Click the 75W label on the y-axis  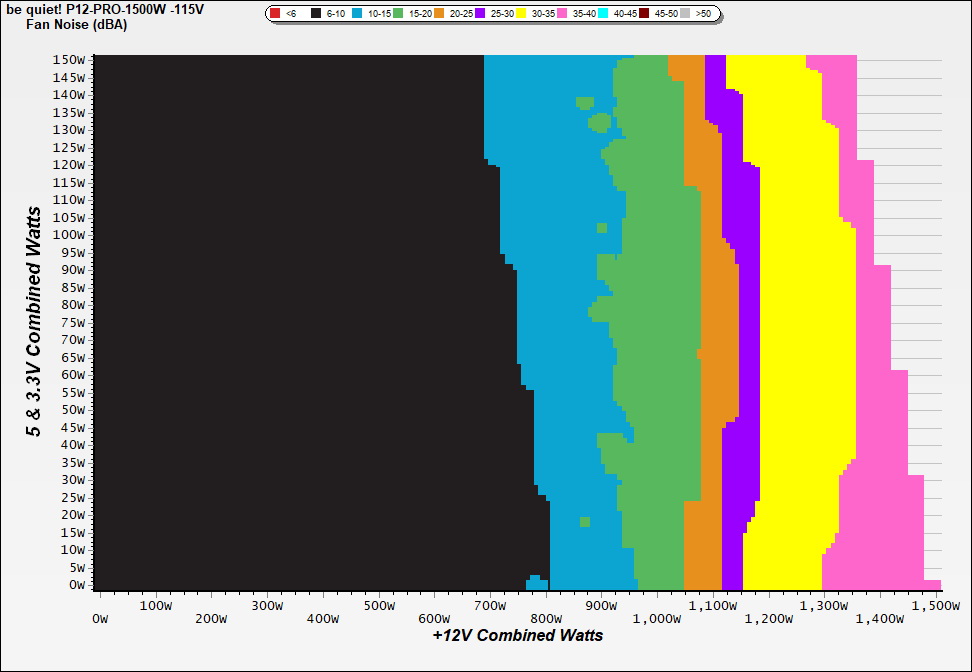pos(72,322)
